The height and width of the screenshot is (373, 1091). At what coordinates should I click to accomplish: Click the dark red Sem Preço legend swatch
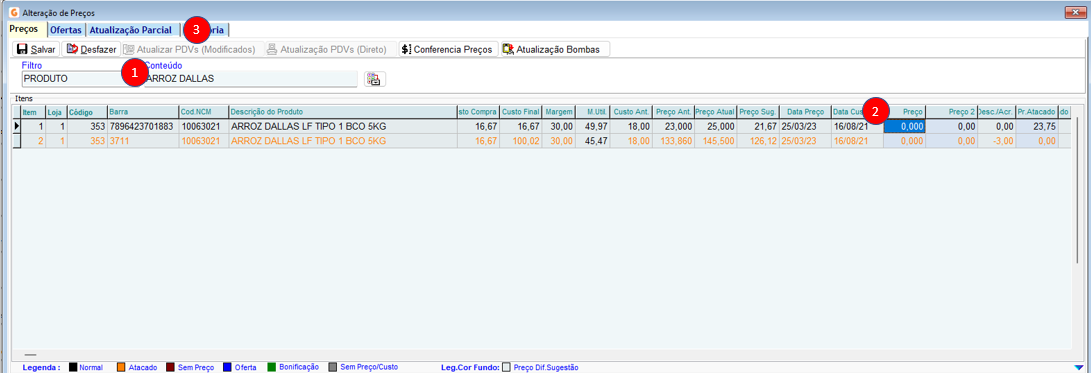tap(170, 367)
